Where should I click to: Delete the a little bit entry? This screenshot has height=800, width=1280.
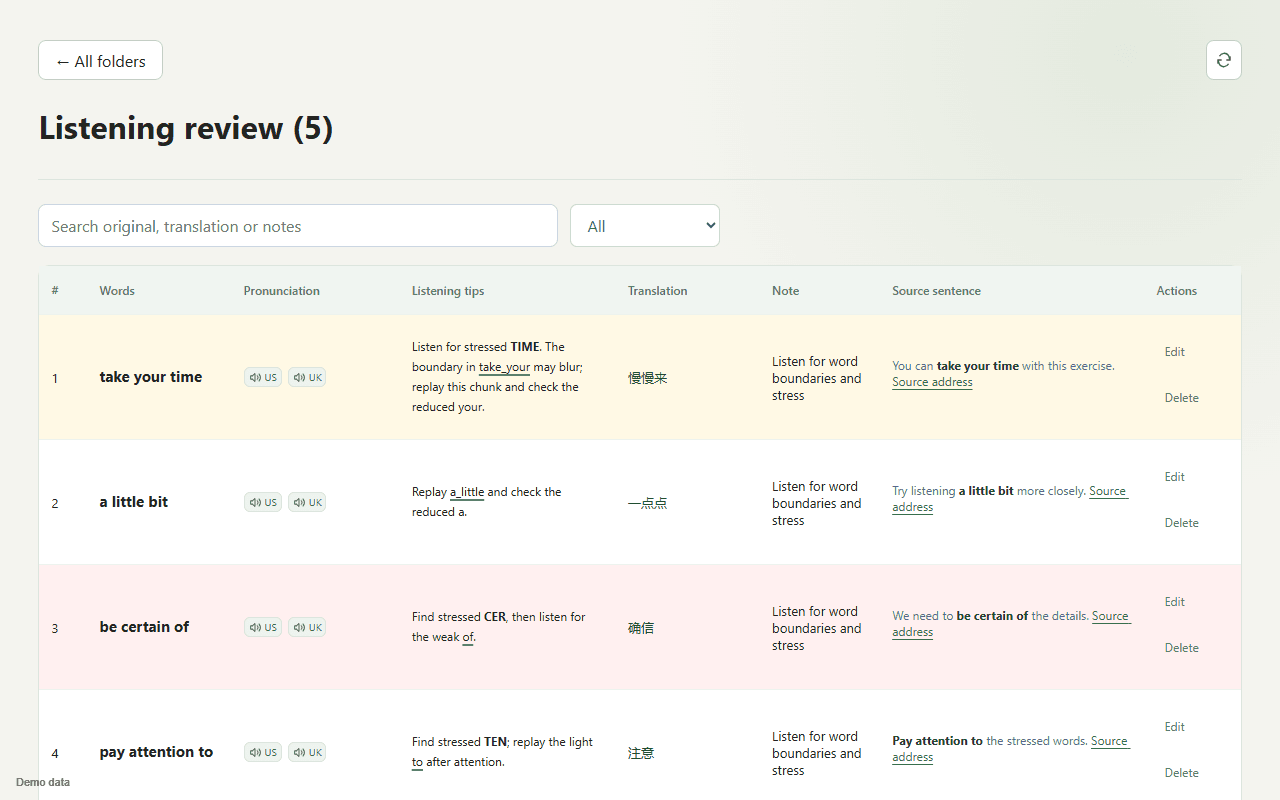(x=1181, y=523)
